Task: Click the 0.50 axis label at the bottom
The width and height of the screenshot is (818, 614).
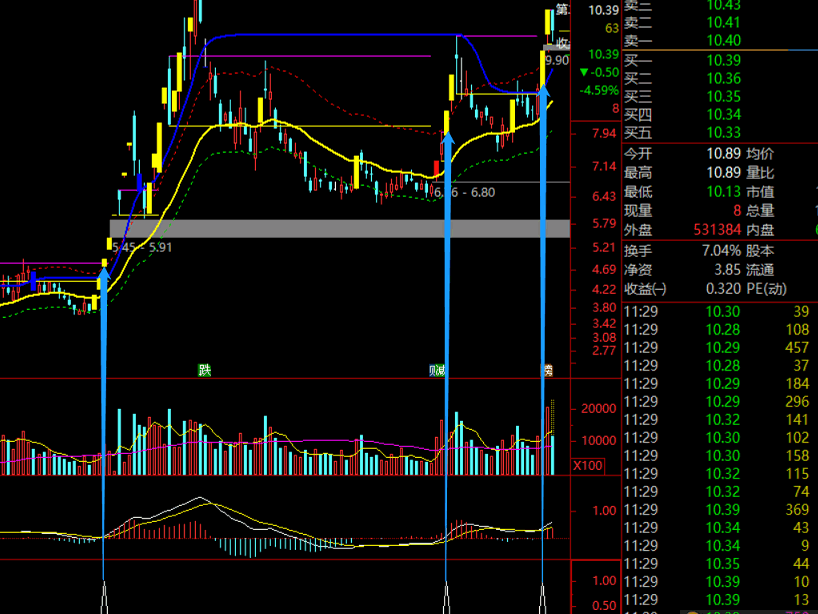Action: pyautogui.click(x=604, y=606)
